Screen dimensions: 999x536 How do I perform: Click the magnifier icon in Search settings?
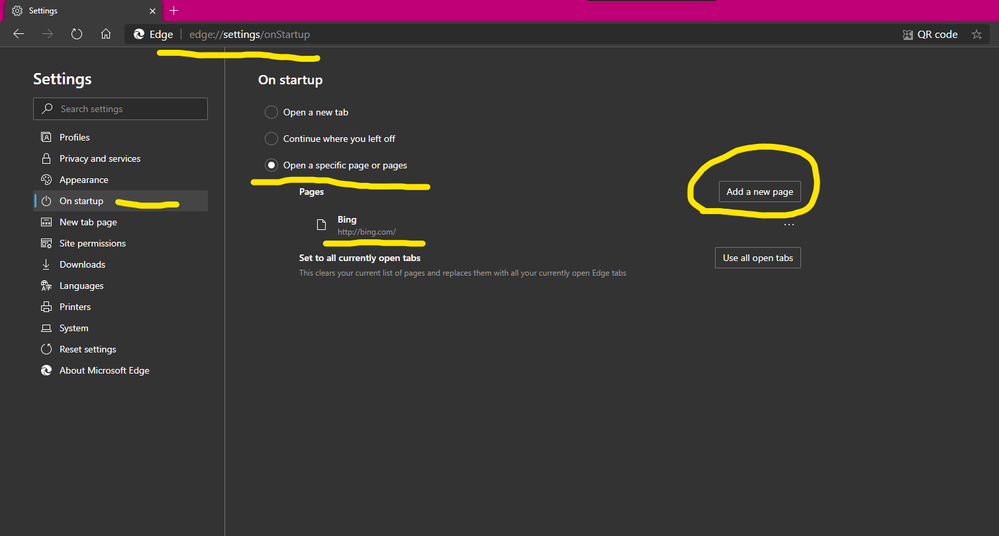pos(47,108)
